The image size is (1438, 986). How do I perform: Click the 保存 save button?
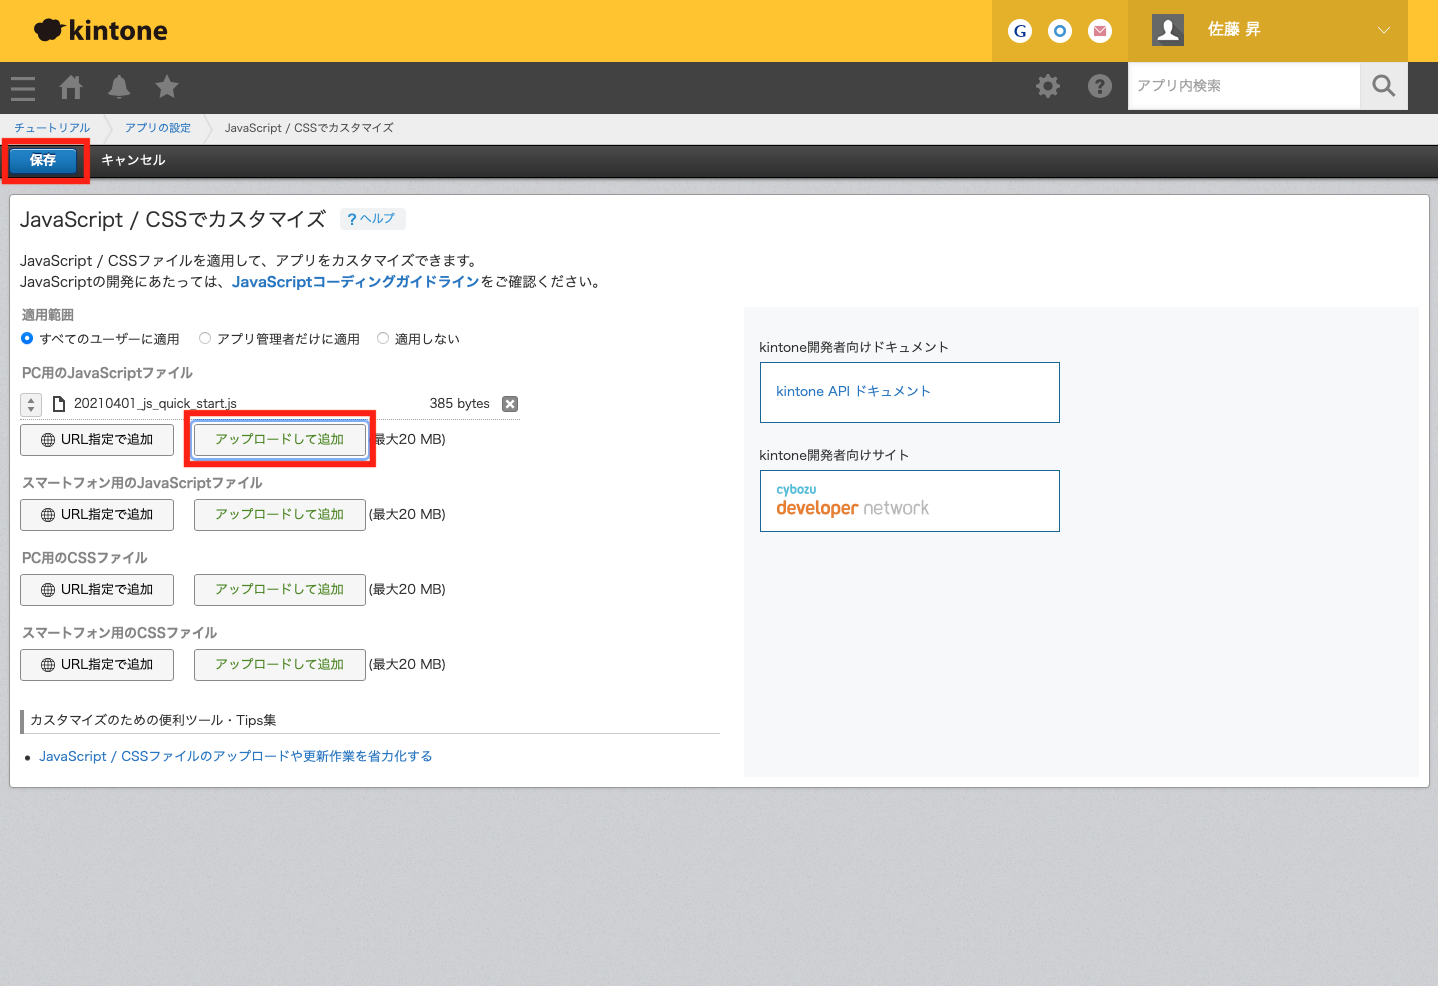coord(43,160)
